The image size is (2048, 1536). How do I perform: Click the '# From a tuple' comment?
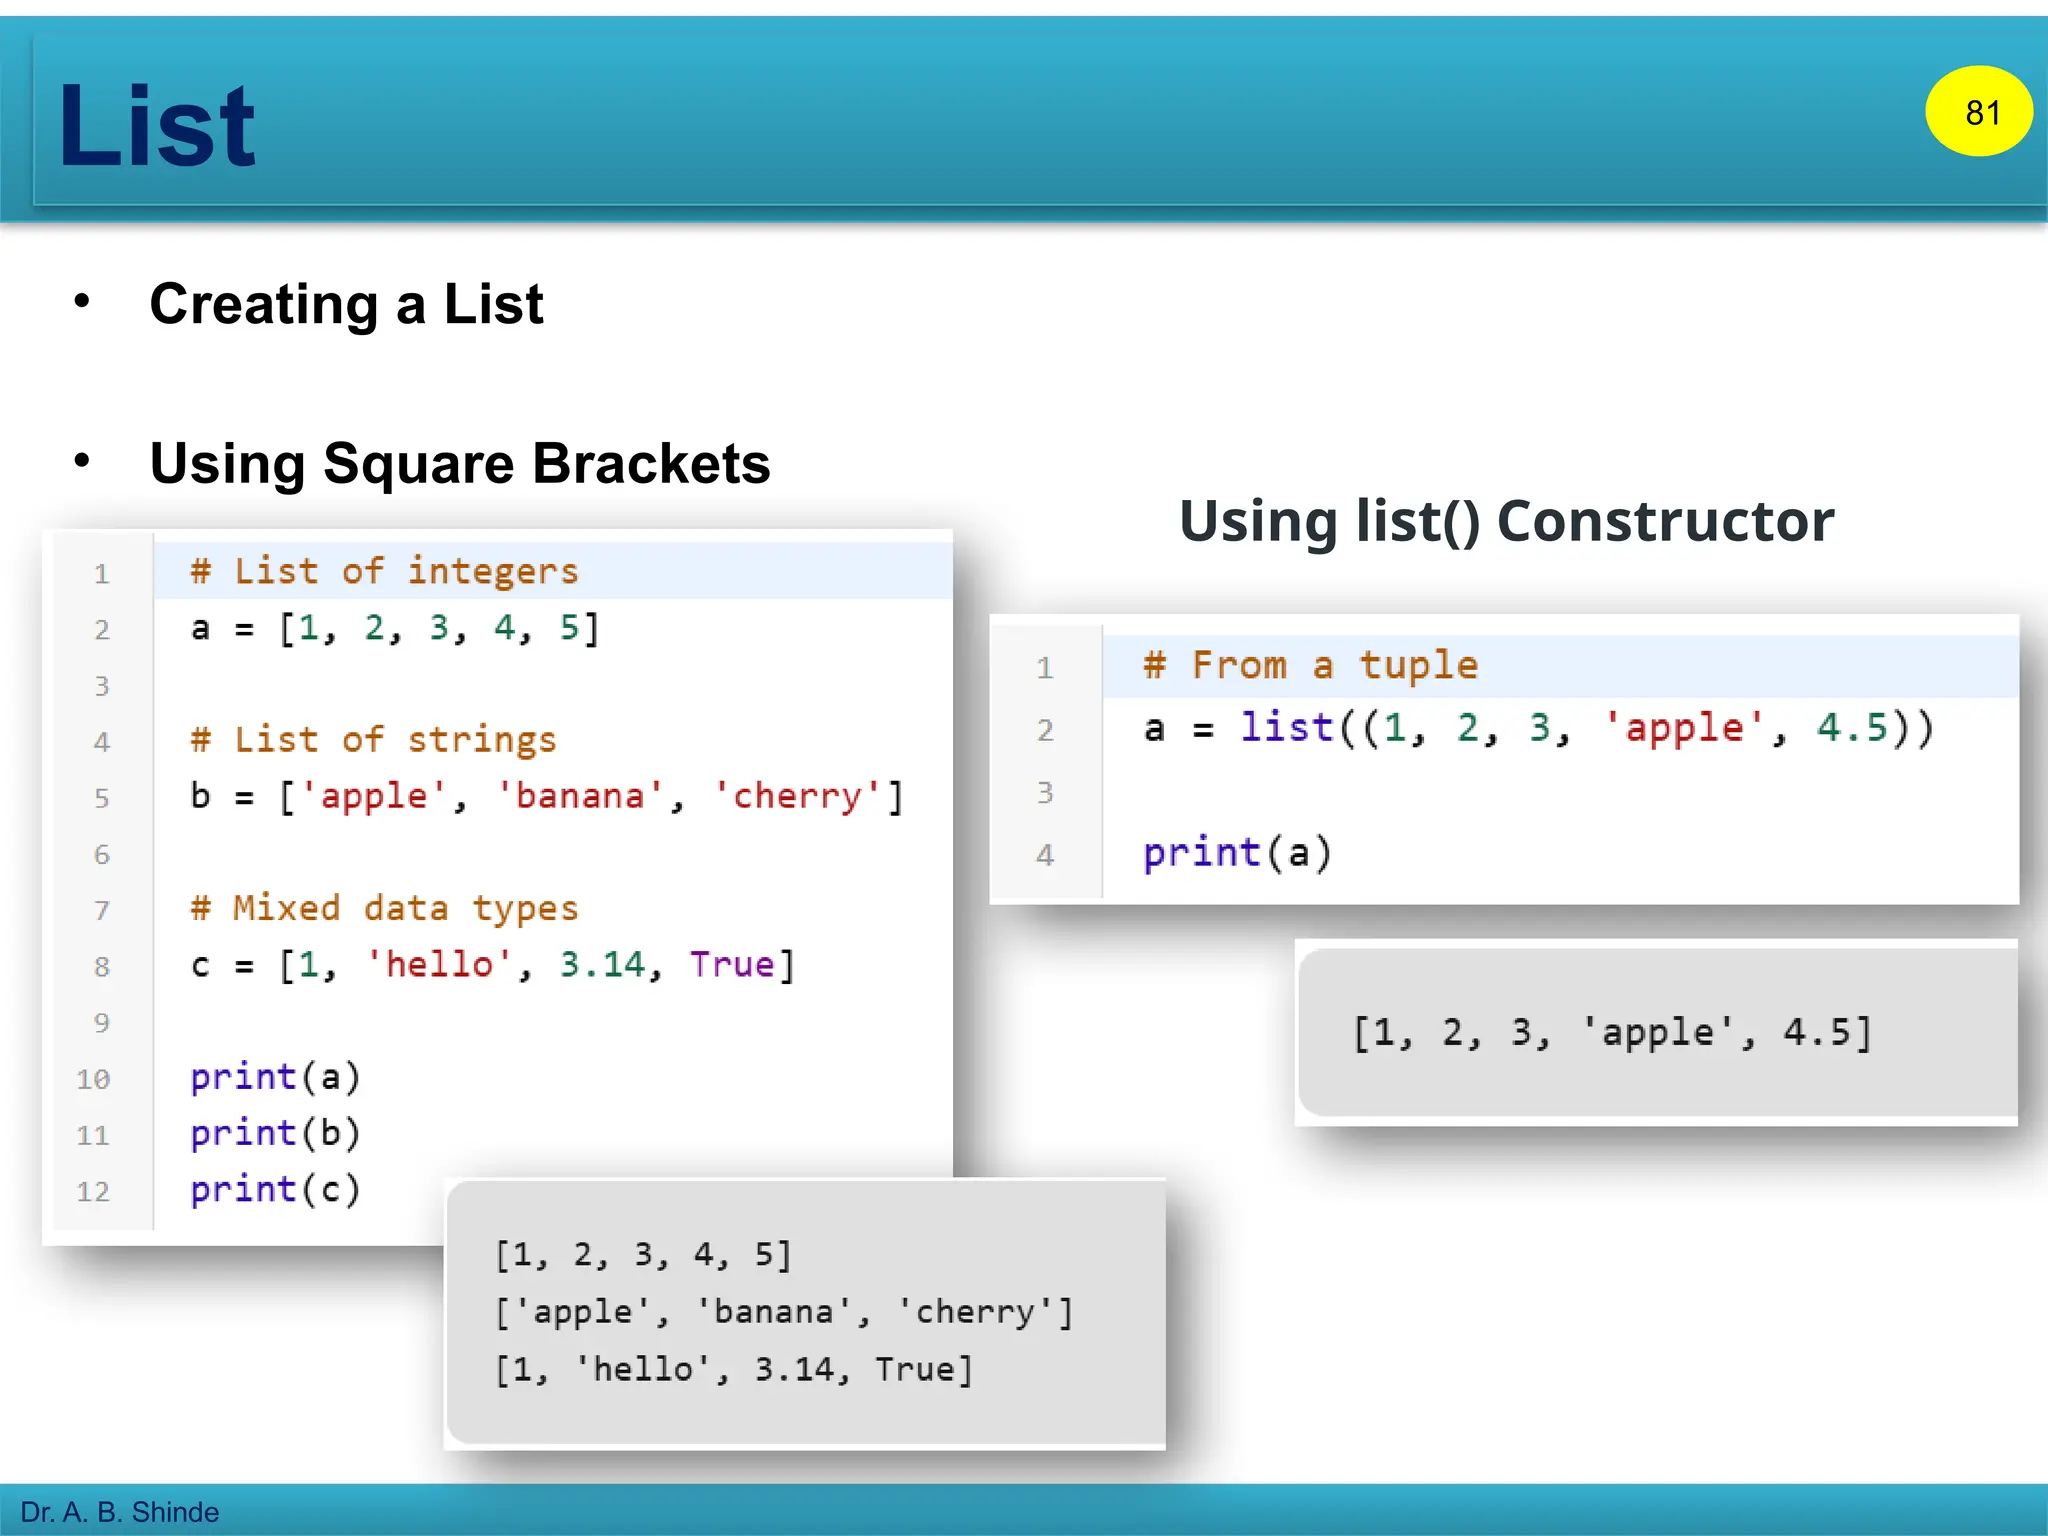[x=1311, y=665]
